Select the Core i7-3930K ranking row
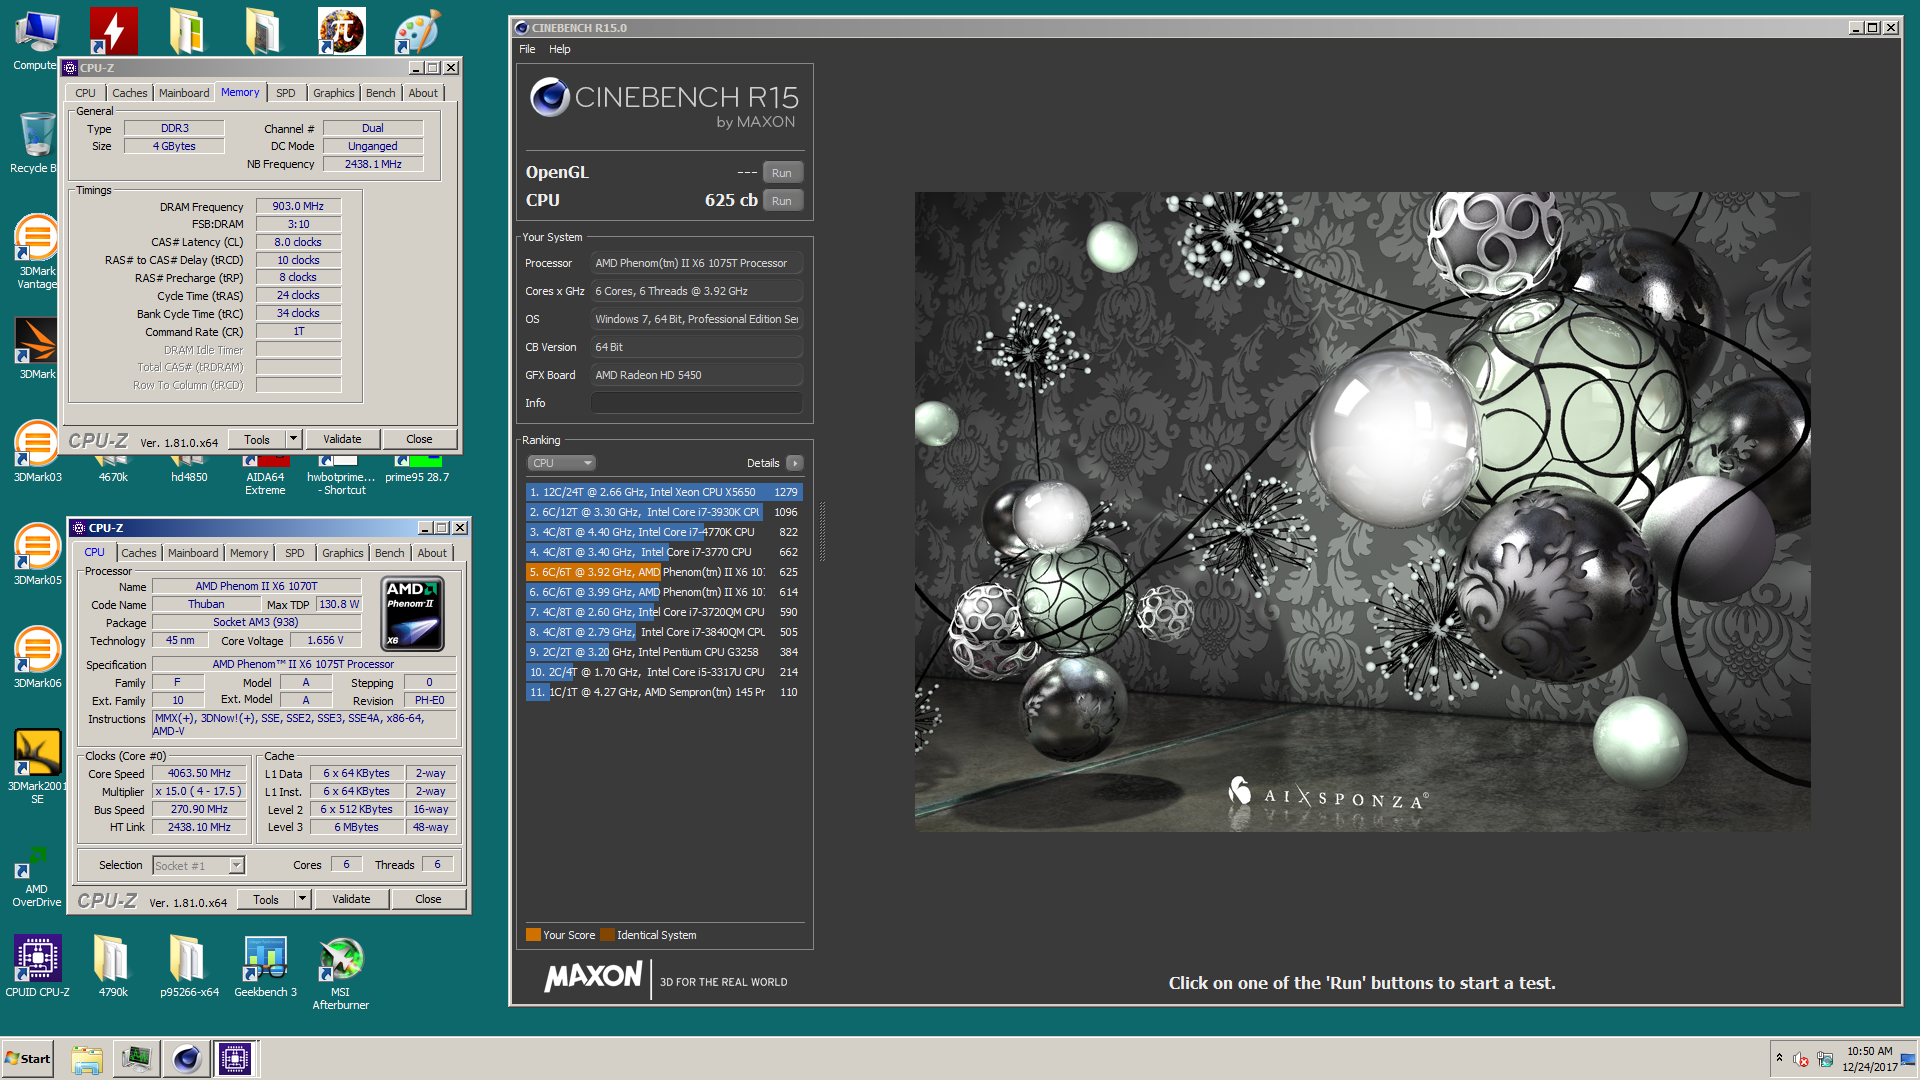 [x=664, y=512]
